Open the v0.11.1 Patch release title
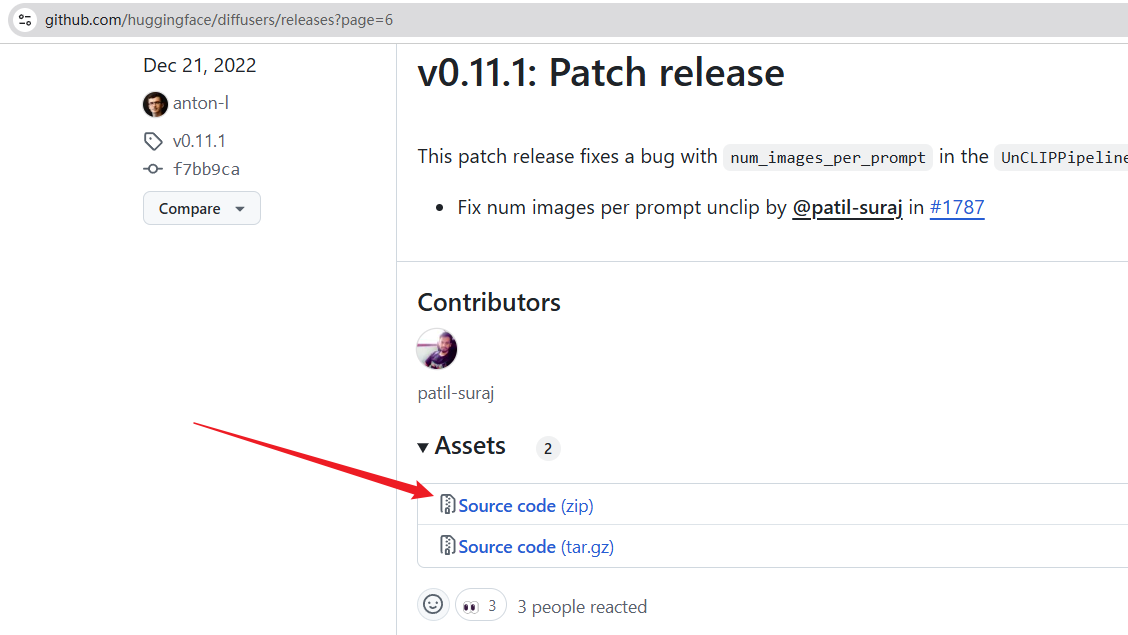 [600, 73]
